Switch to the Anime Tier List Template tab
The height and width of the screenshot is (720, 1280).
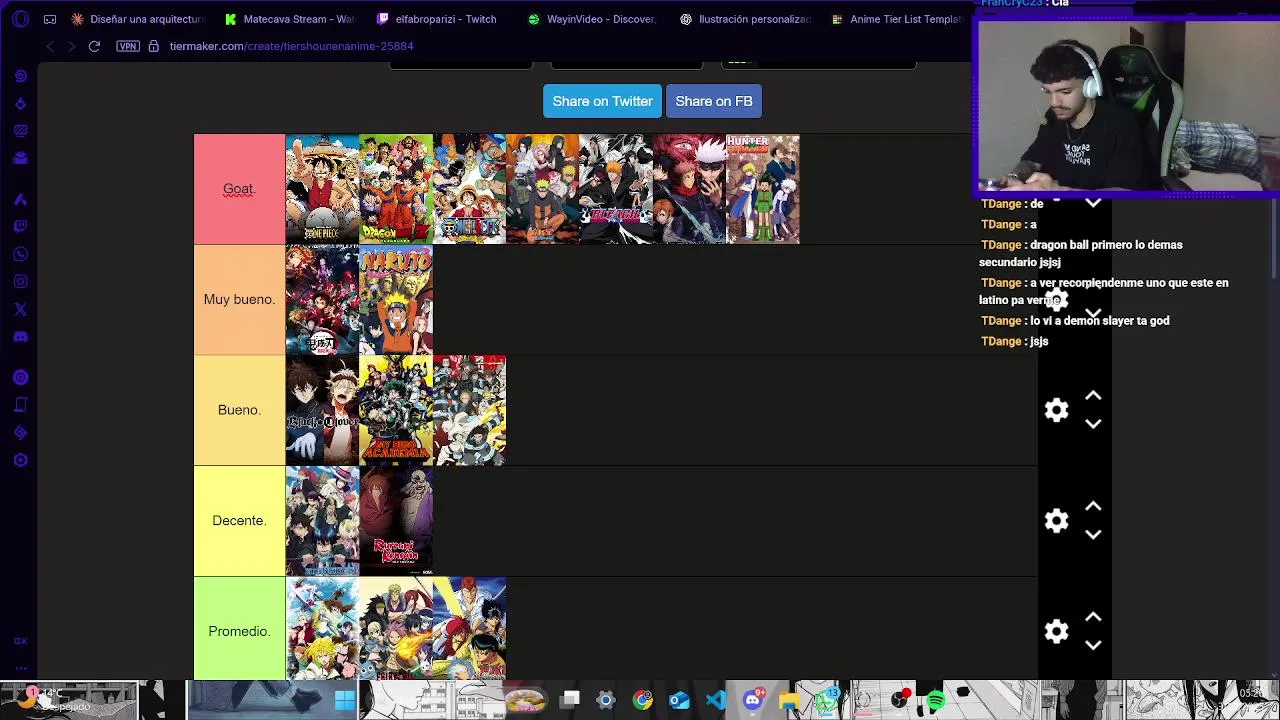897,19
